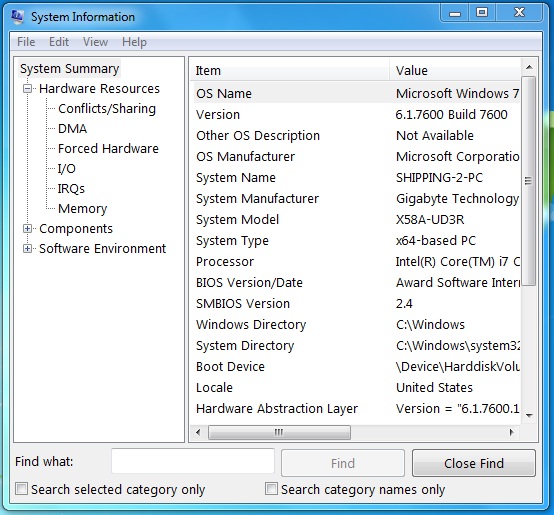Click the vertical scrollbar up arrow
This screenshot has width=554, height=515.
click(529, 67)
